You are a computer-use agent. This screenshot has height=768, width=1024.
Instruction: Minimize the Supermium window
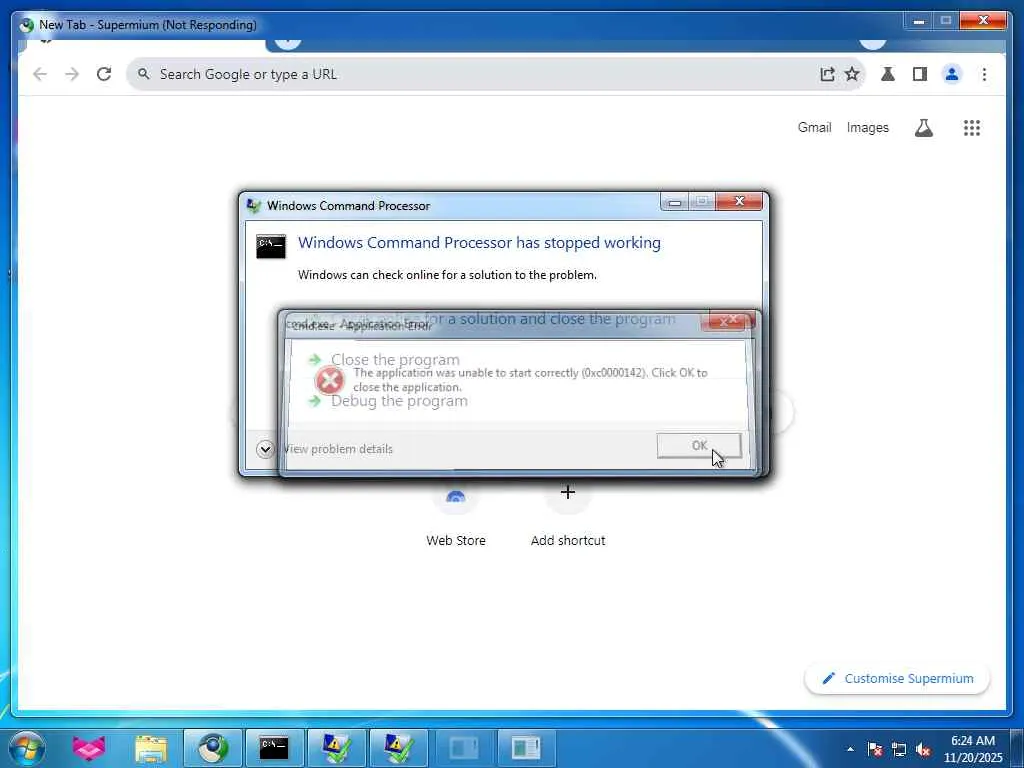point(918,21)
